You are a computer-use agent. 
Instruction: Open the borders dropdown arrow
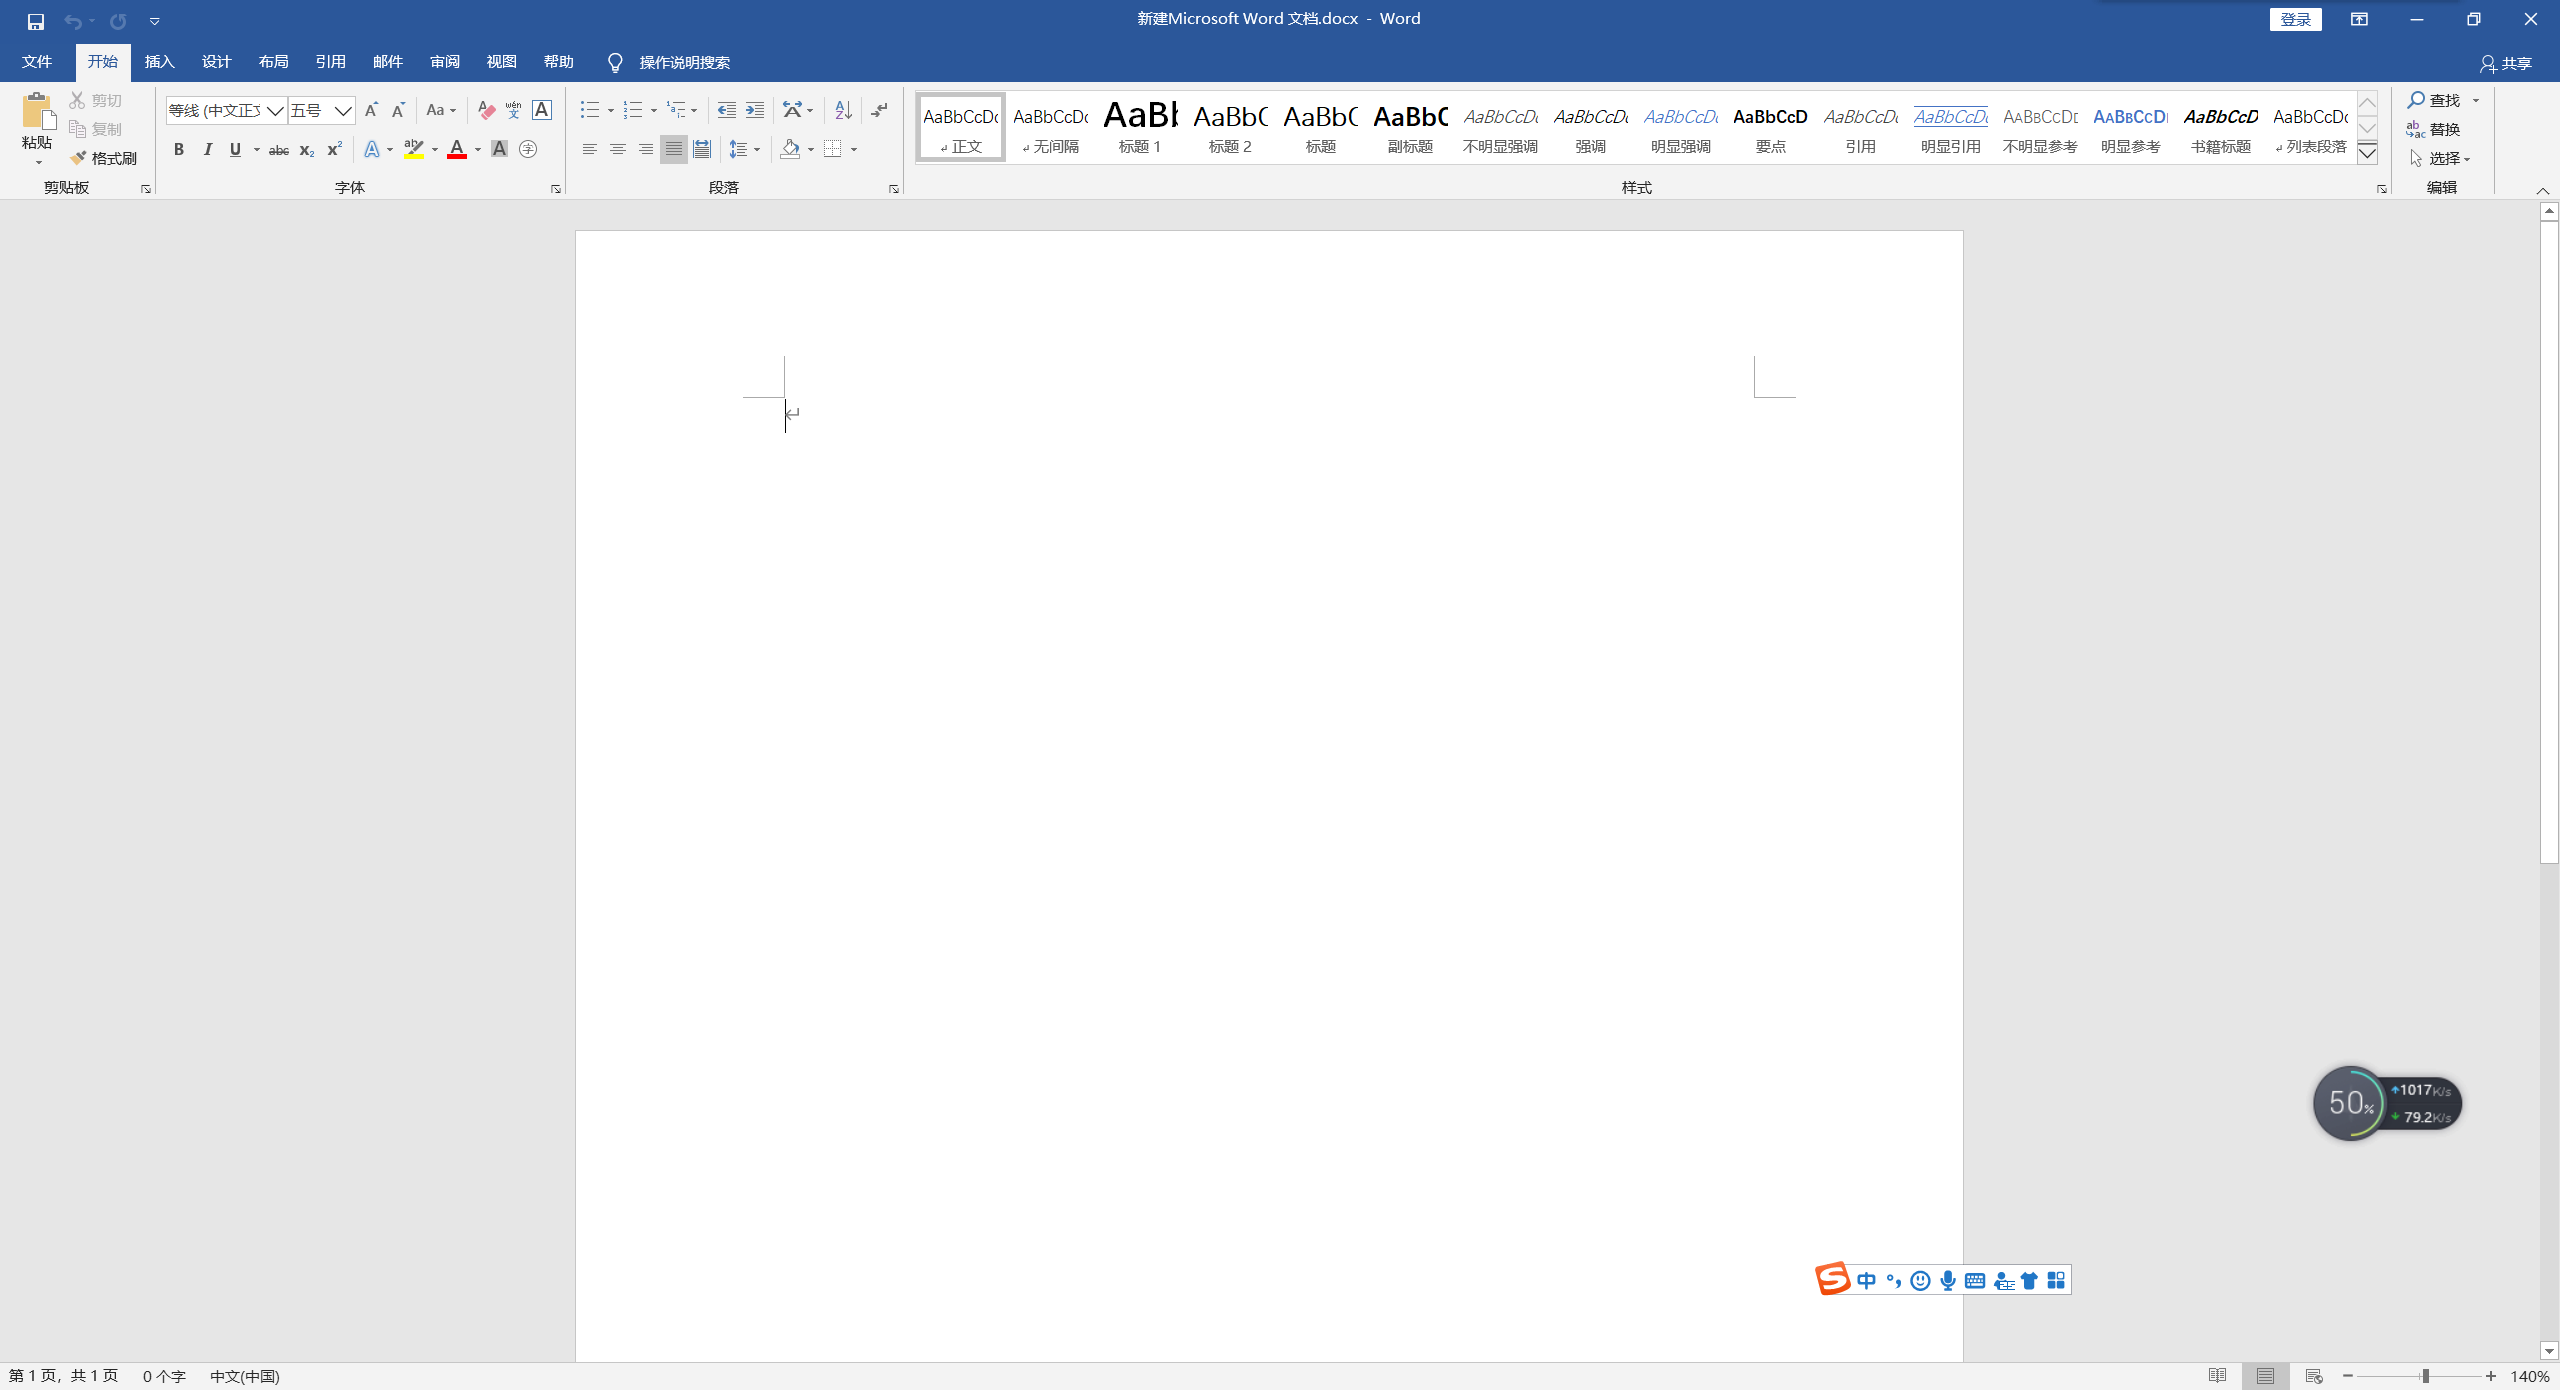coord(854,149)
